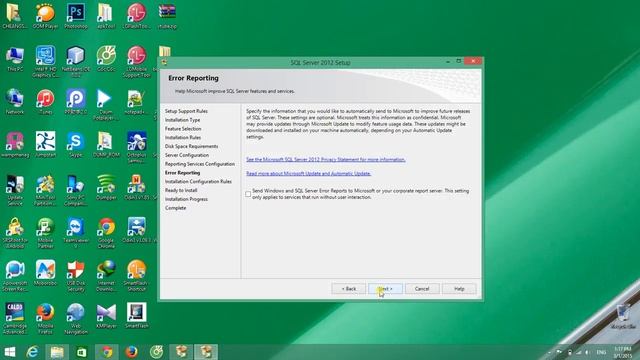Select the Mobile Partner desktop icon

[45, 233]
